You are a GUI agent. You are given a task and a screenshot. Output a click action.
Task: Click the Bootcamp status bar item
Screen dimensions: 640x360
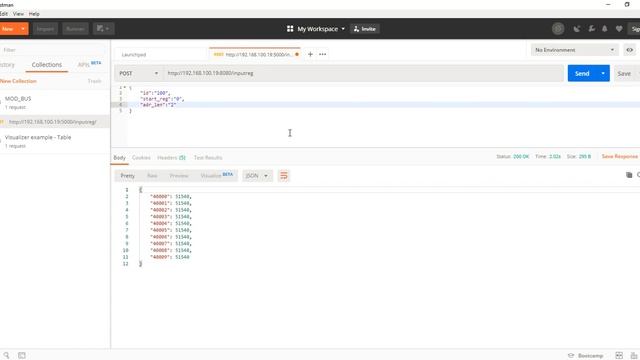pyautogui.click(x=586, y=356)
